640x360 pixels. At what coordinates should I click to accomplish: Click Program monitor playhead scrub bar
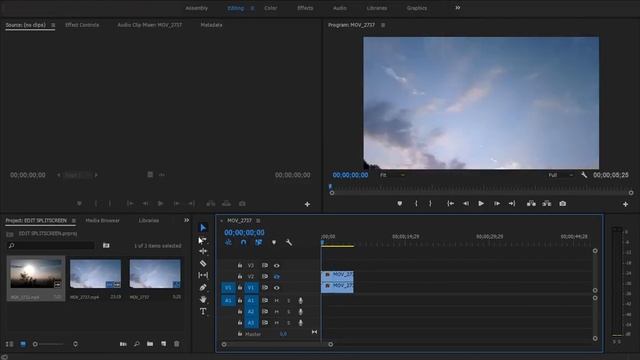pos(482,187)
